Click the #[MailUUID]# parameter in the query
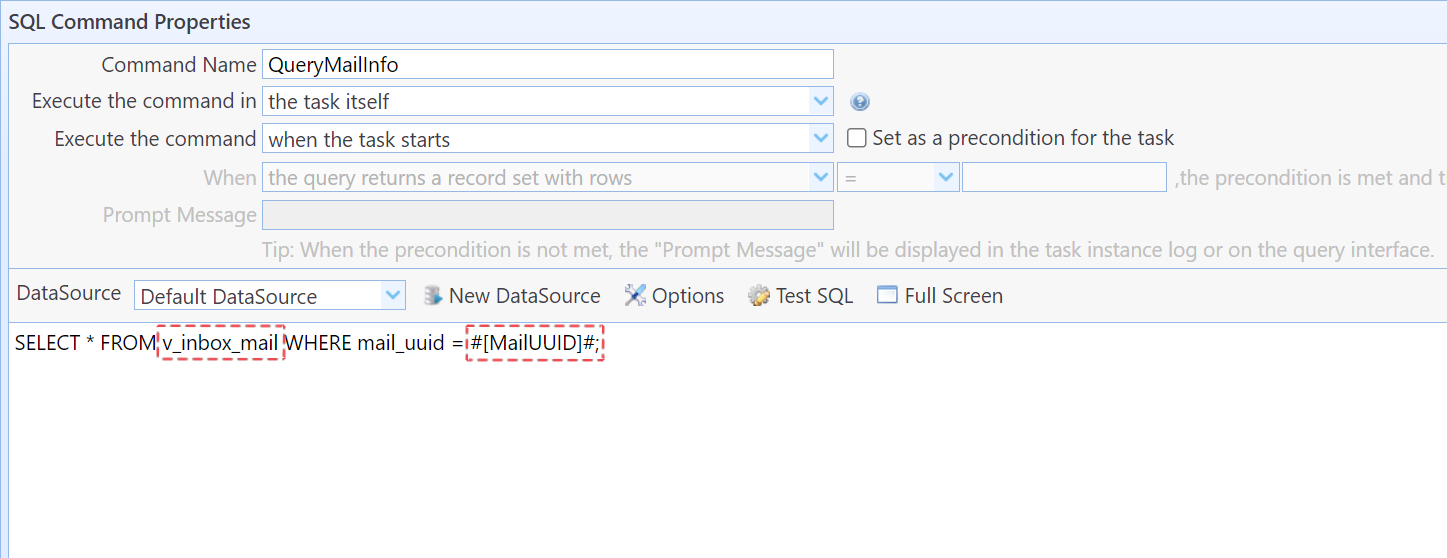Image resolution: width=1447 pixels, height=558 pixels. pos(533,343)
